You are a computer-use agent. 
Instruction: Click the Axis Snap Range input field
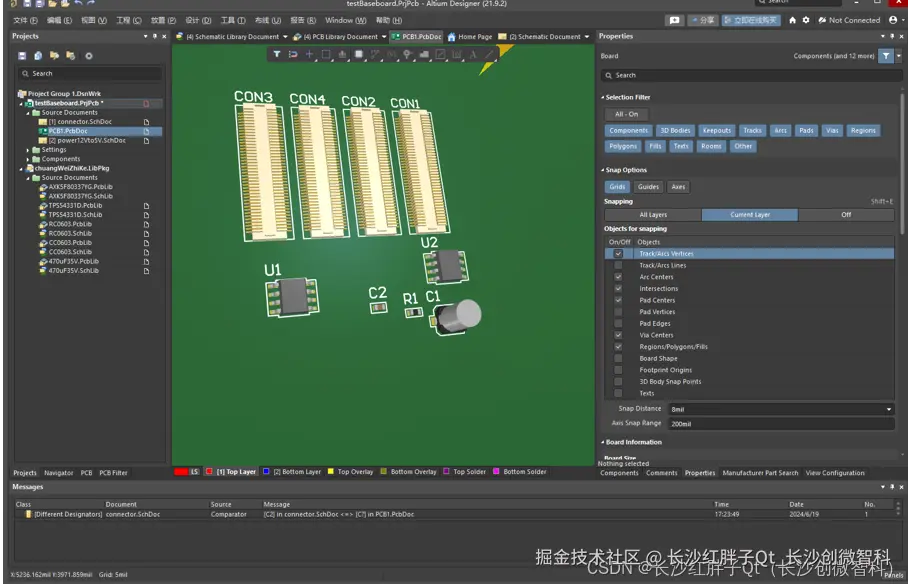click(x=780, y=424)
